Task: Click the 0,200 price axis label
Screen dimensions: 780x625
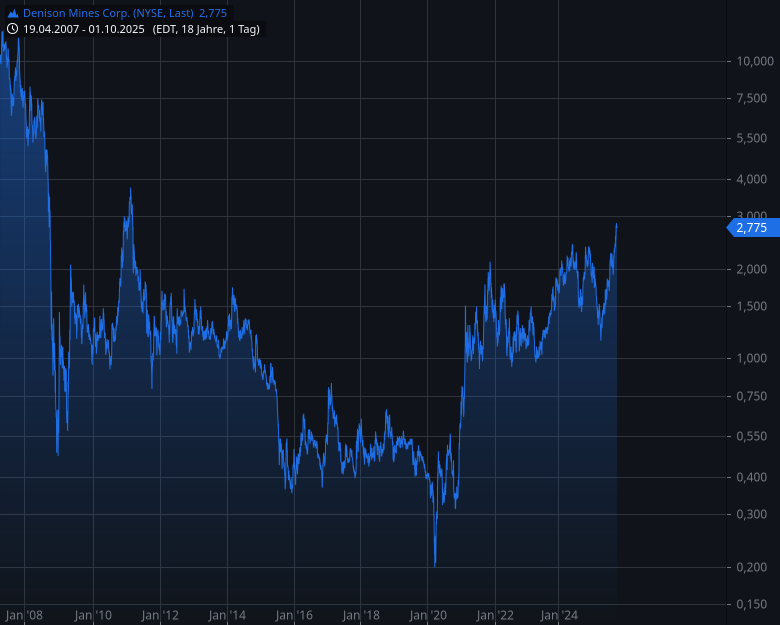Action: click(x=751, y=568)
